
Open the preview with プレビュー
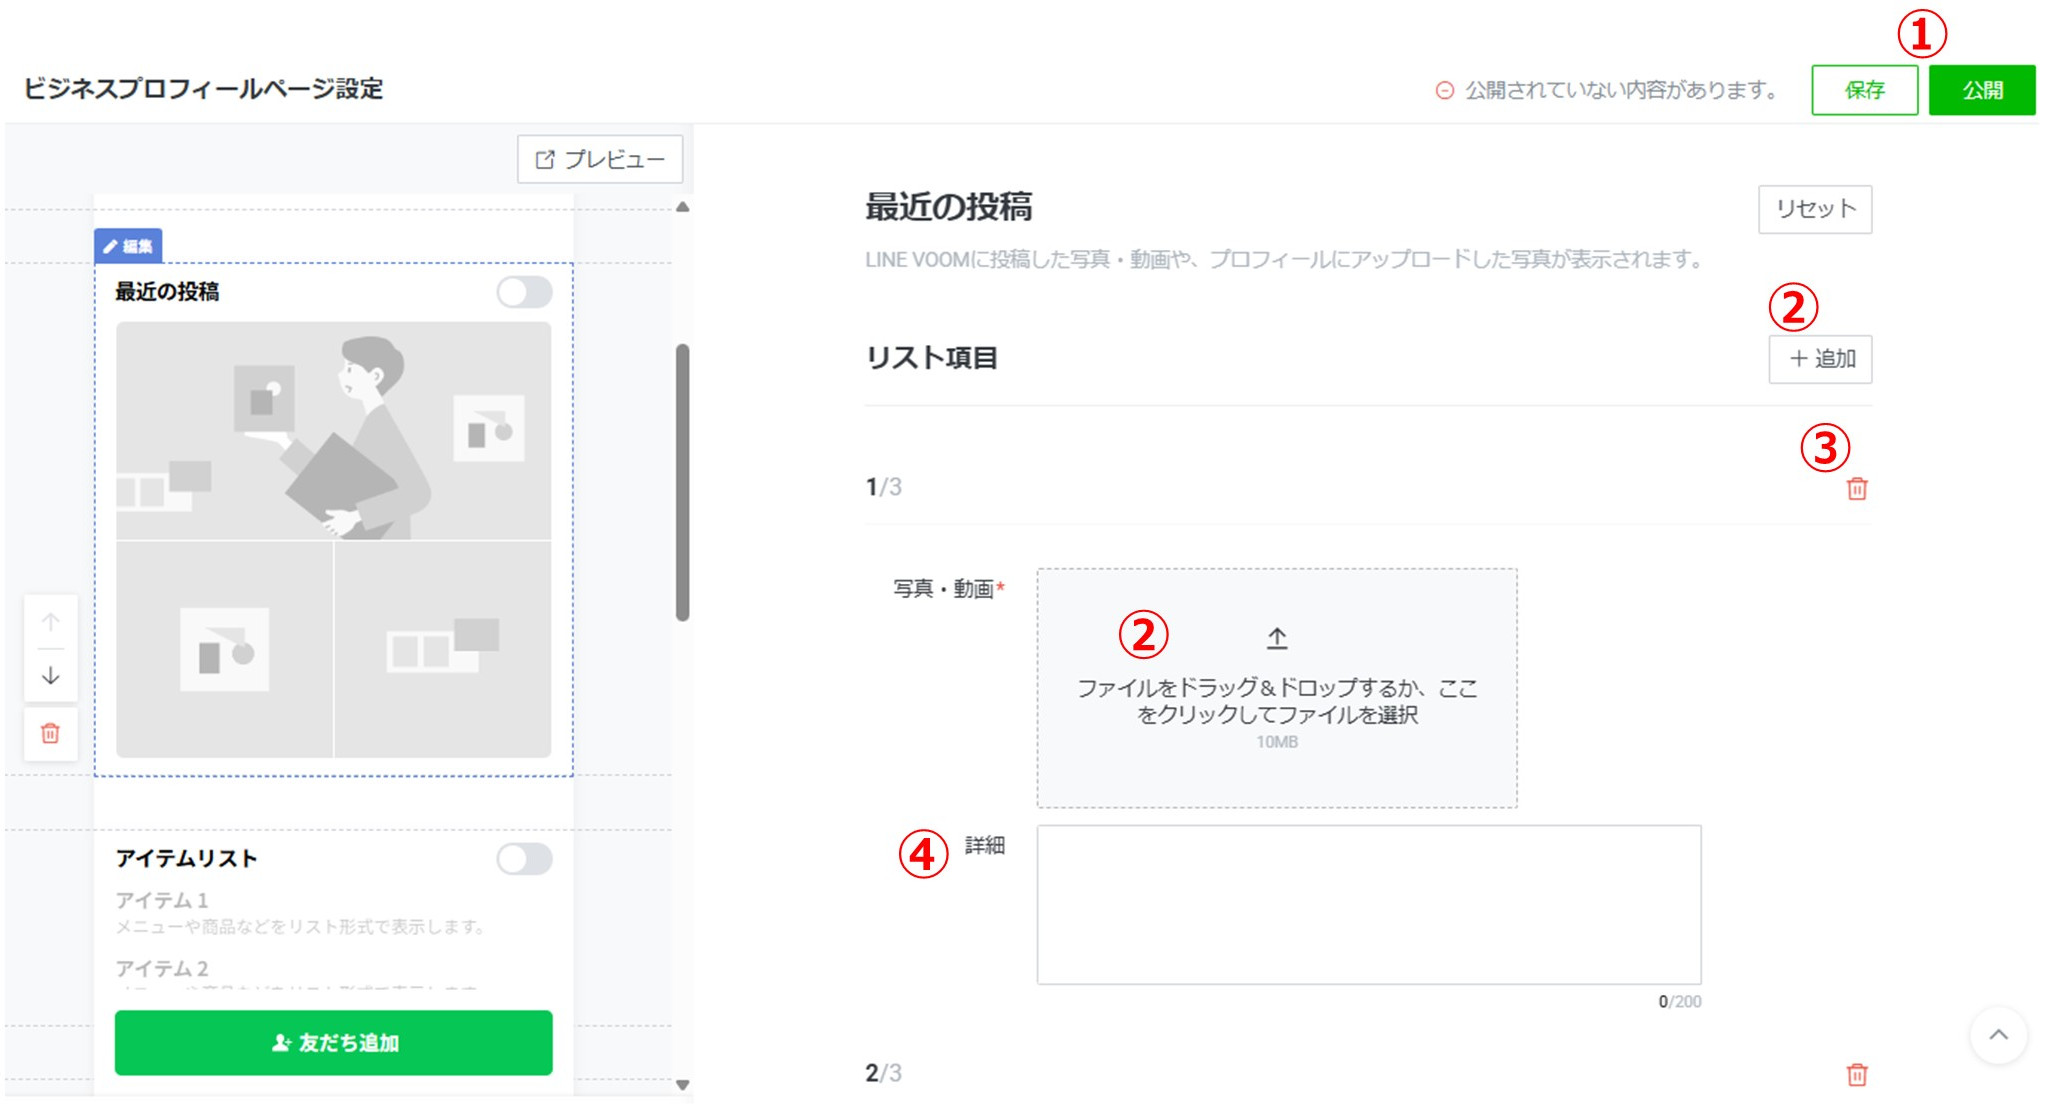tap(599, 158)
